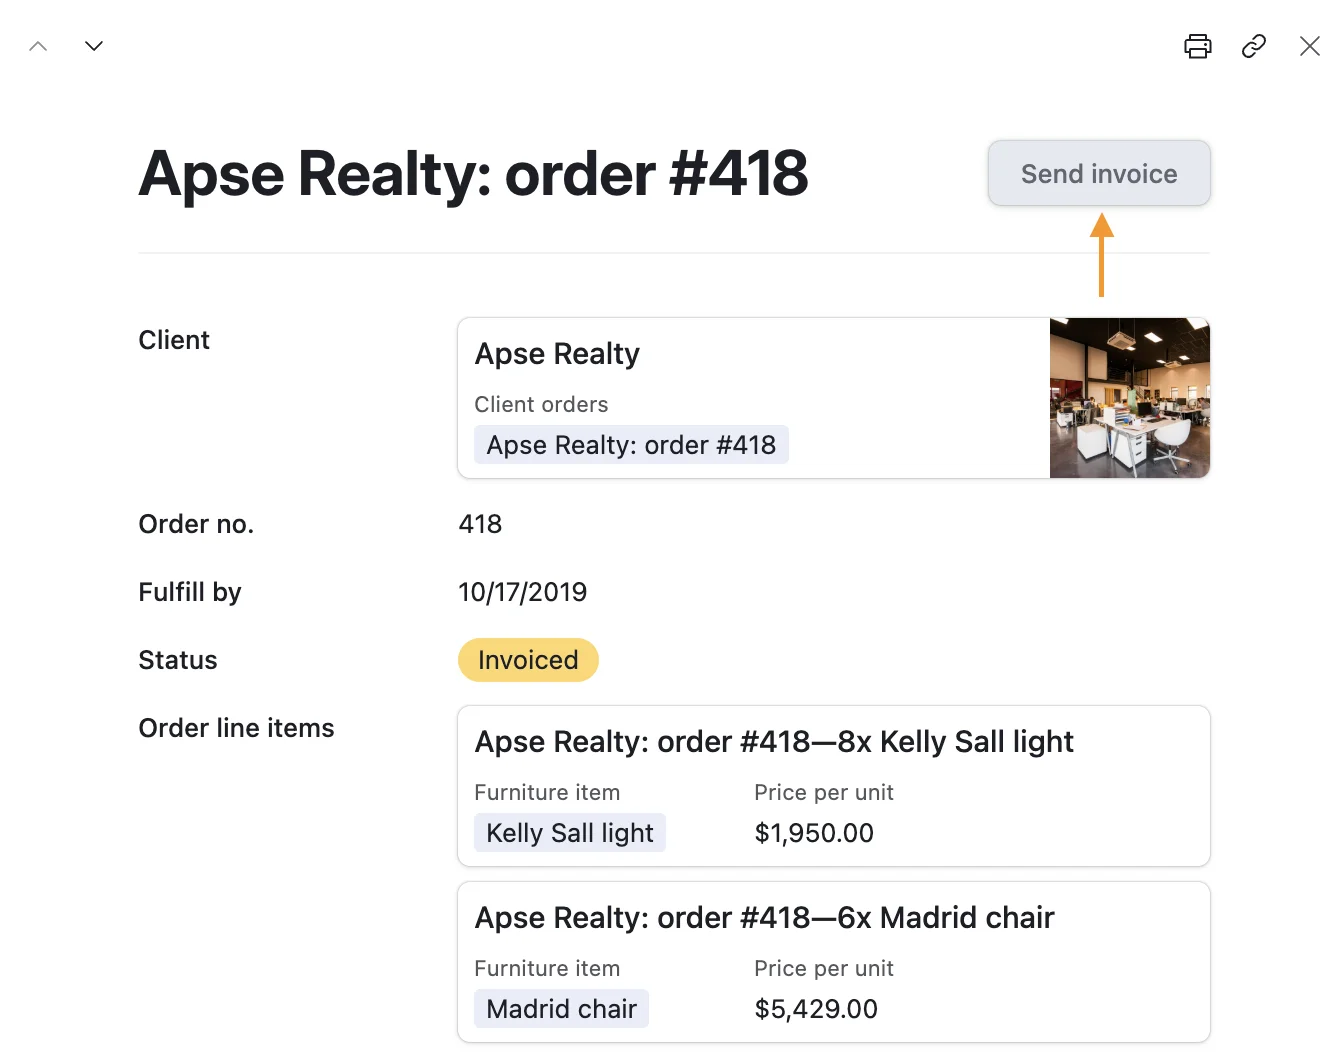
Task: Go to next record with down chevron
Action: click(x=94, y=46)
